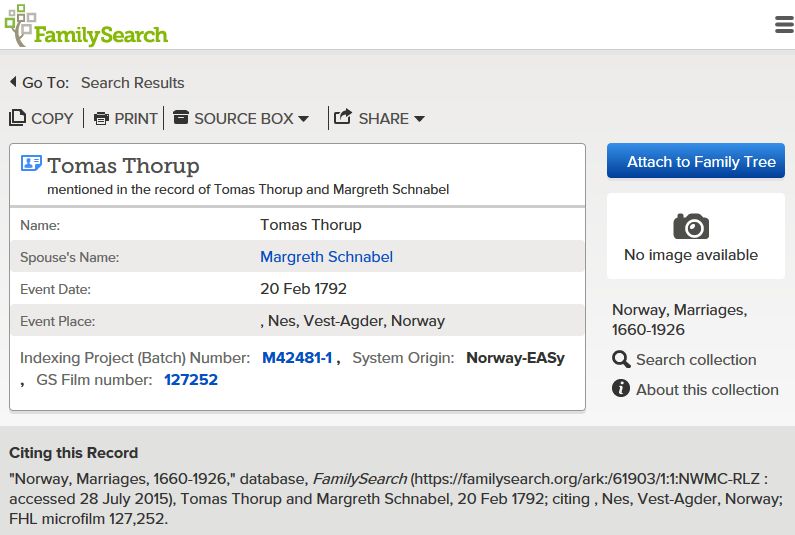The image size is (795, 535).
Task: Expand the SHARE dropdown arrow
Action: [x=419, y=119]
